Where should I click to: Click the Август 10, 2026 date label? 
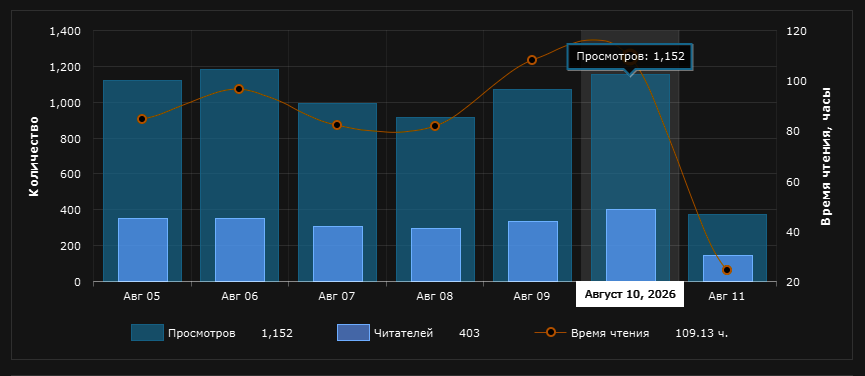point(630,294)
